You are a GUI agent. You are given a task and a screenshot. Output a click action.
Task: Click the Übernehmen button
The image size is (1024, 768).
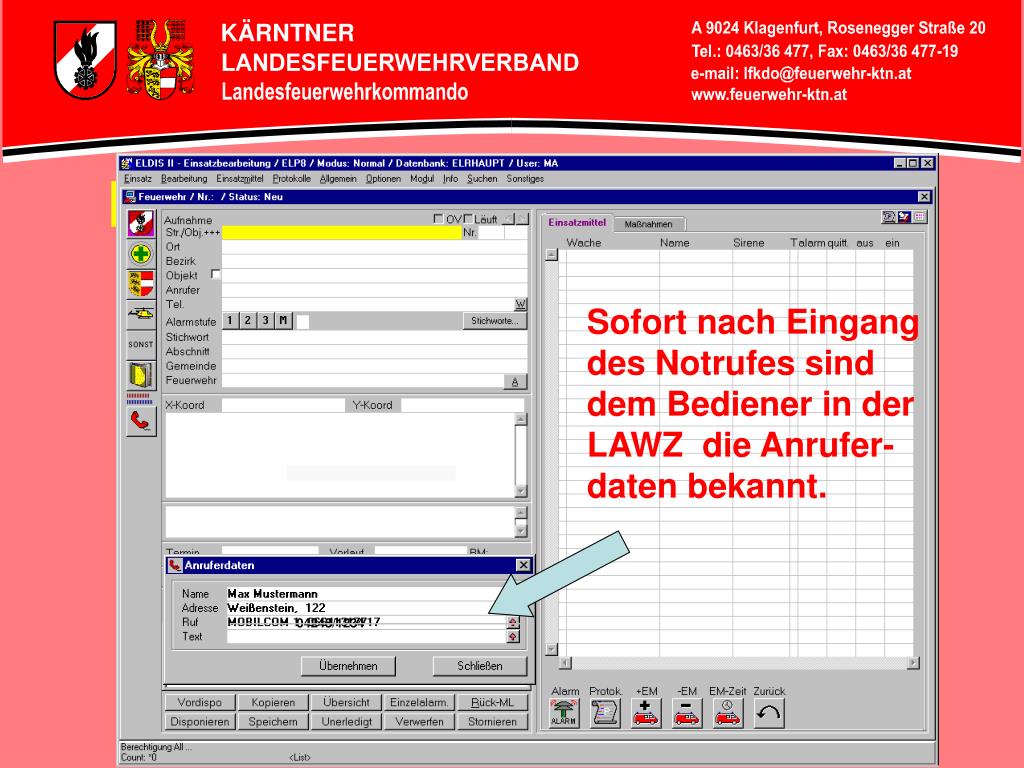[x=348, y=666]
